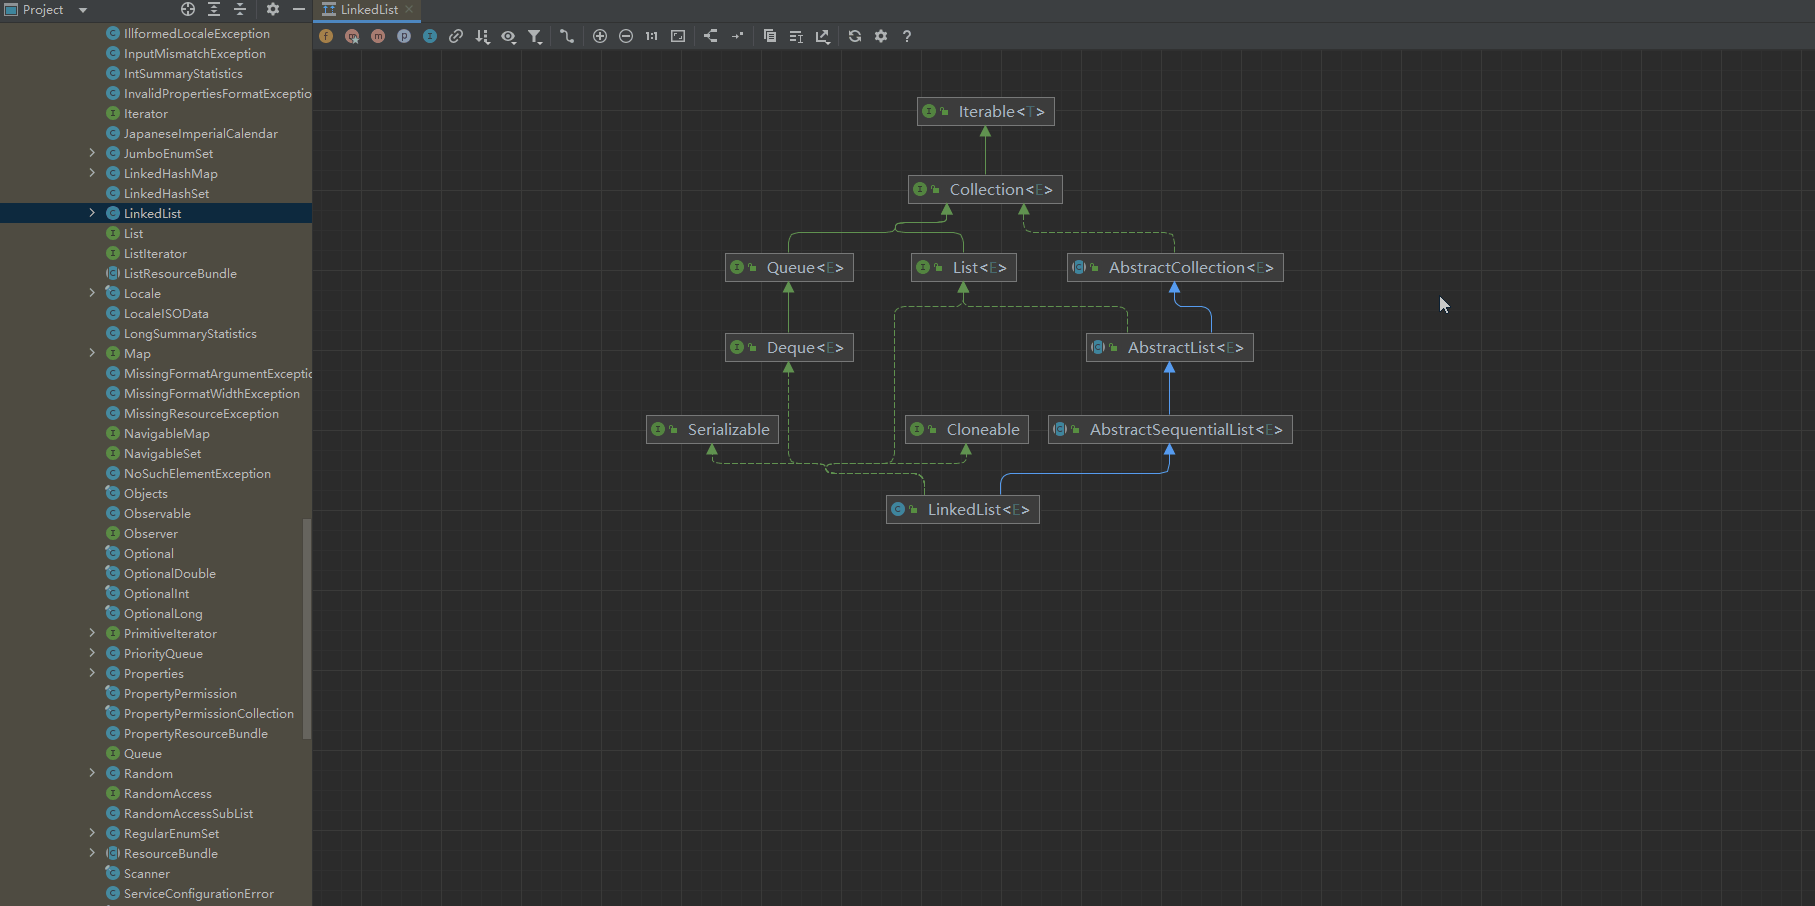Click the Fit Content icon

(678, 36)
